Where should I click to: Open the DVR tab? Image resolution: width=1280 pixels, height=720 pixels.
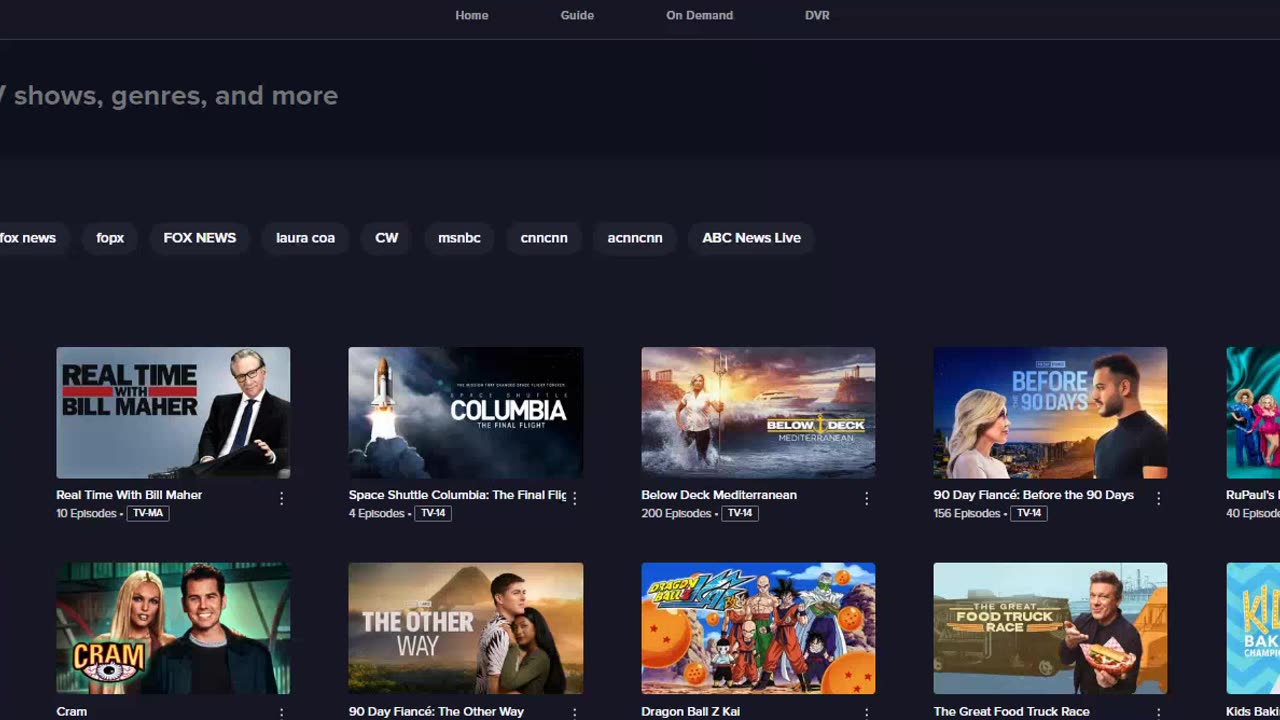(x=817, y=15)
